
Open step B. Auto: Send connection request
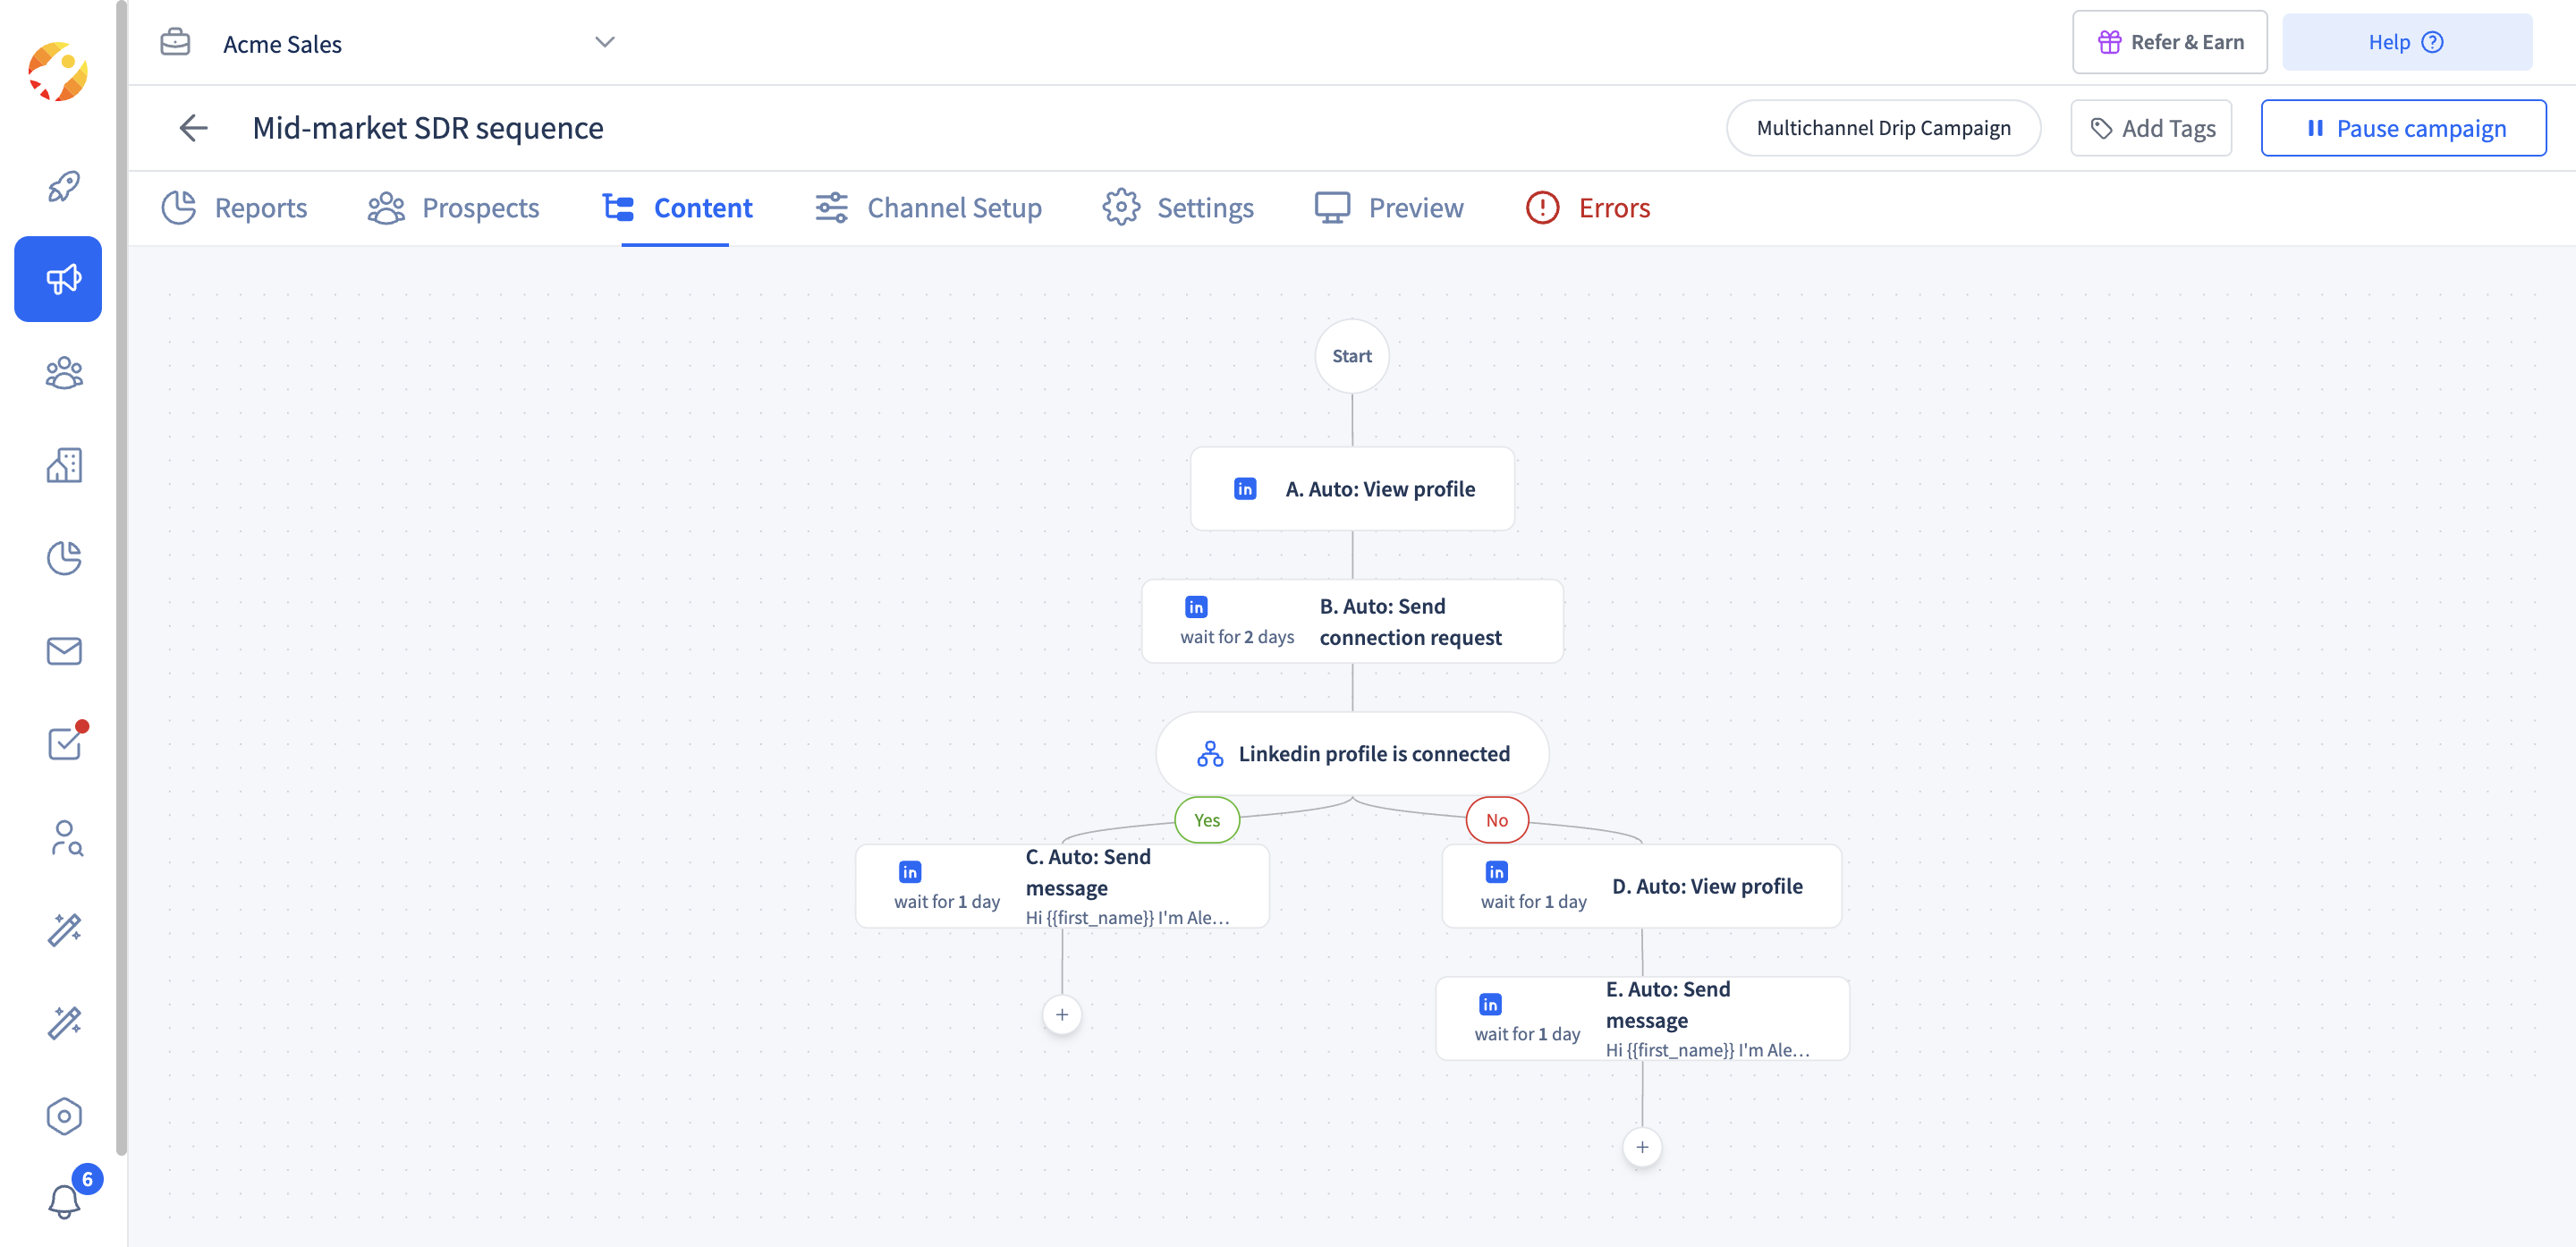(x=1352, y=621)
